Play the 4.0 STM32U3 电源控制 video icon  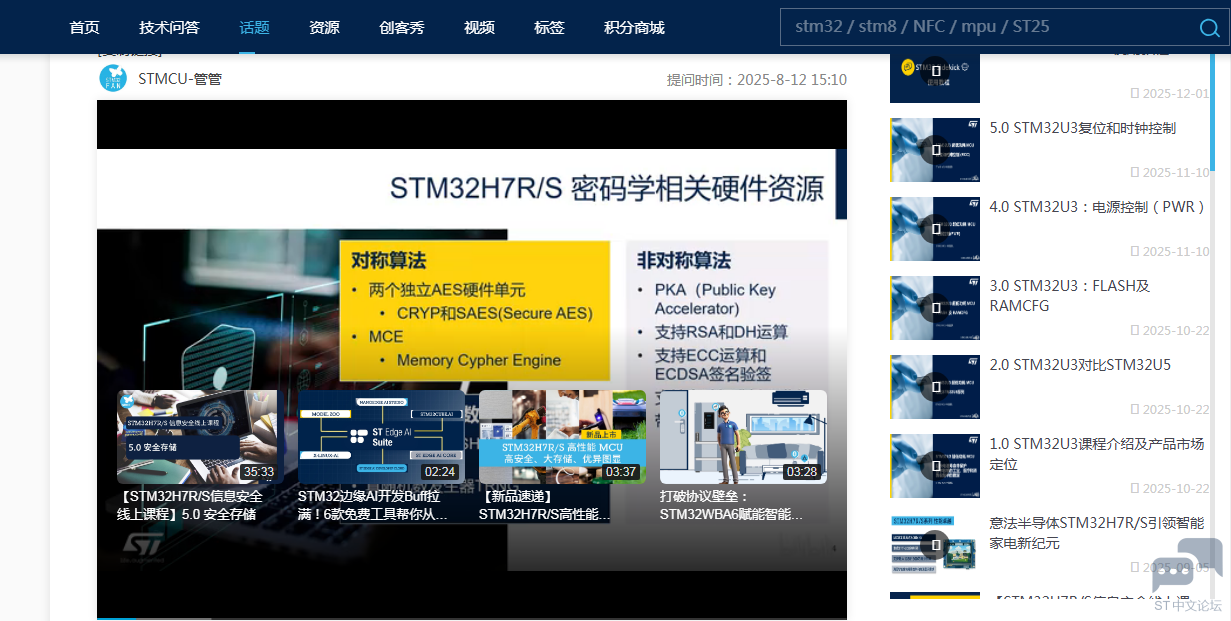[x=935, y=229]
